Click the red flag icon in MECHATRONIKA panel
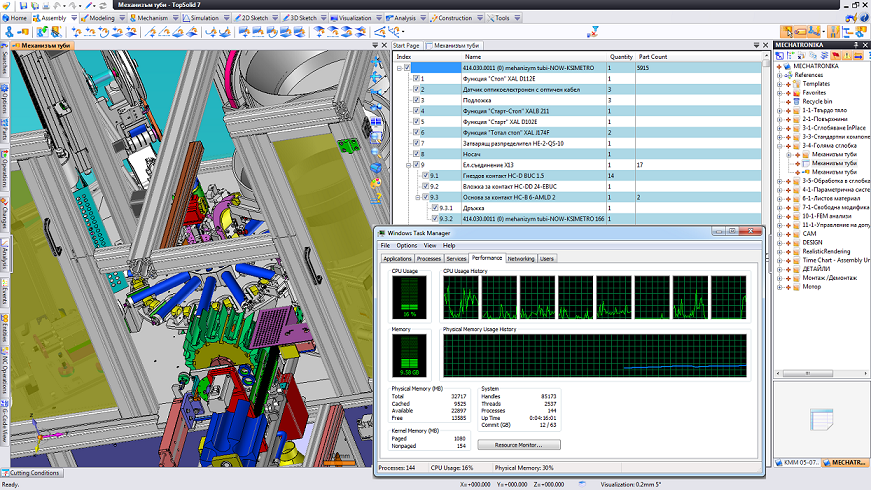This screenshot has width=871, height=490. 836,56
